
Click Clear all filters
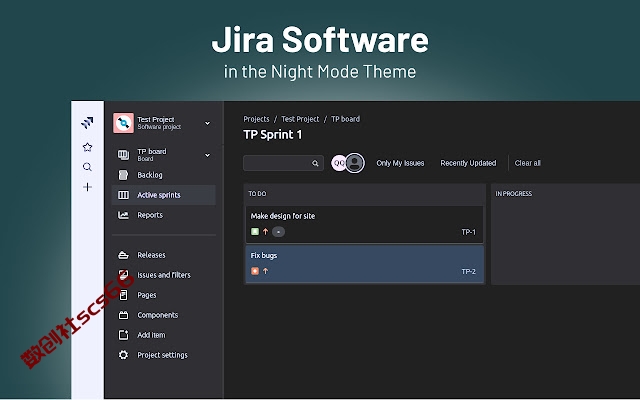click(527, 163)
